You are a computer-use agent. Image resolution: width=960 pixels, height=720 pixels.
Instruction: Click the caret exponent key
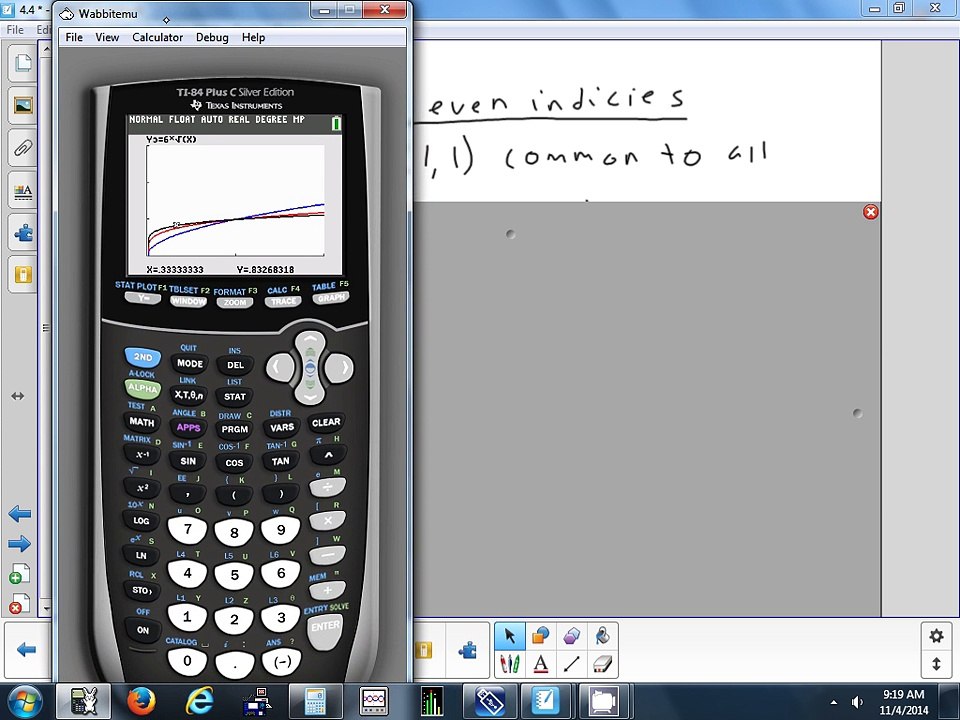(328, 456)
